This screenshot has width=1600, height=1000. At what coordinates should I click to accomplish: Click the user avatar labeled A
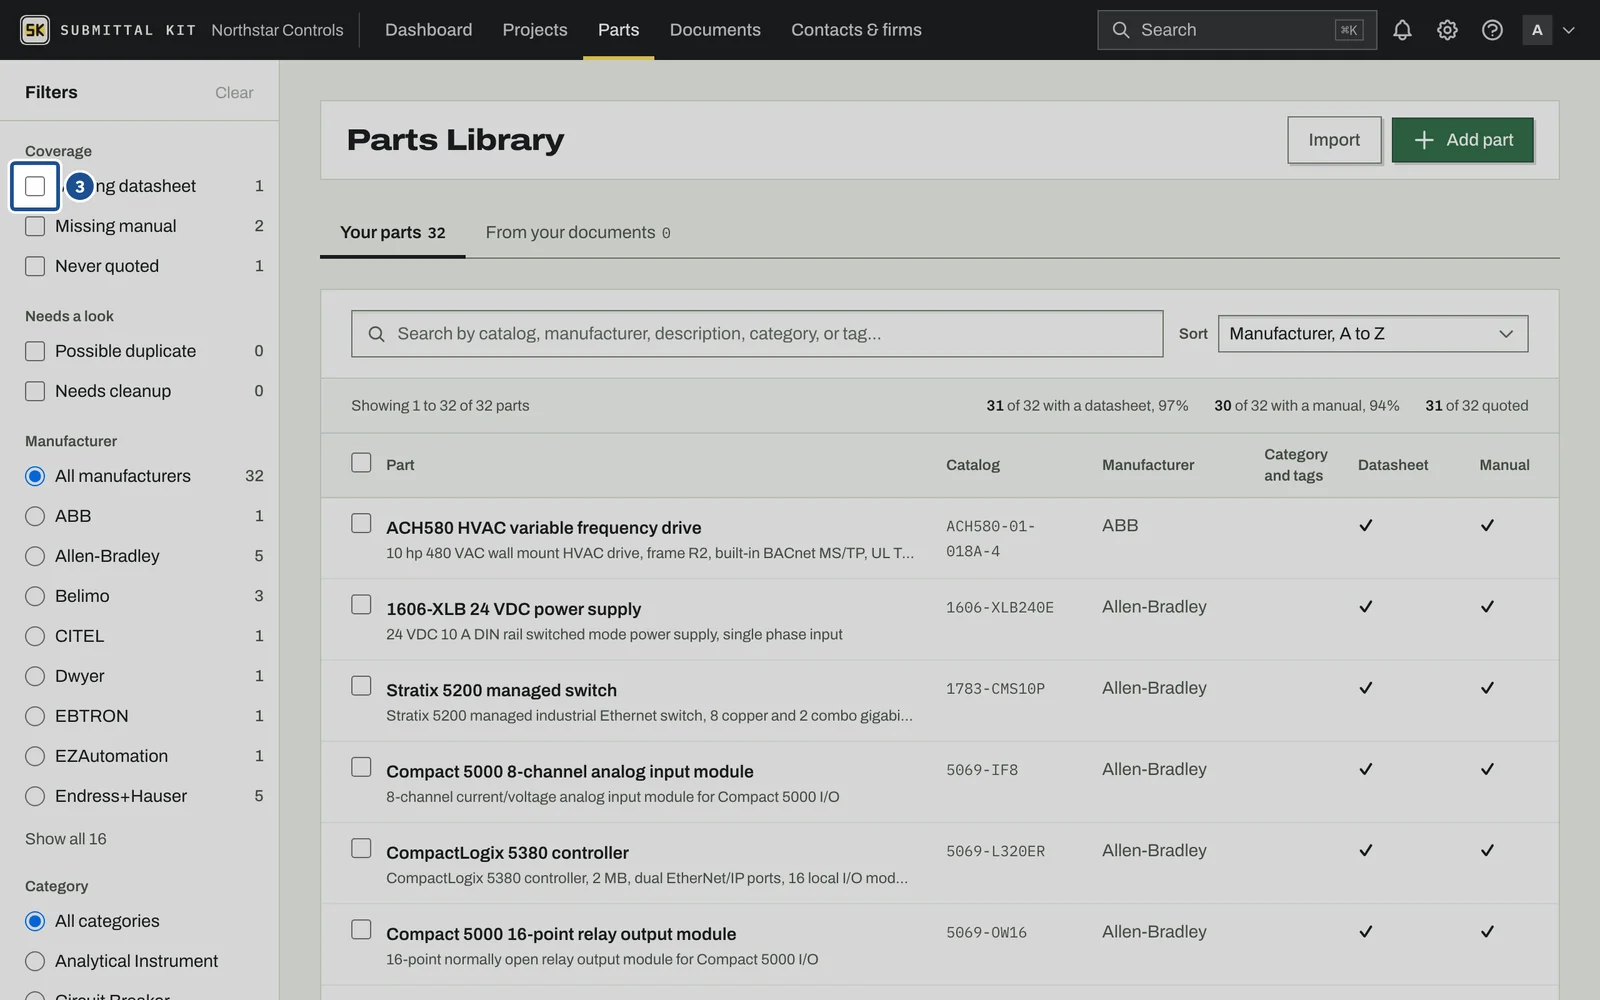(1537, 30)
